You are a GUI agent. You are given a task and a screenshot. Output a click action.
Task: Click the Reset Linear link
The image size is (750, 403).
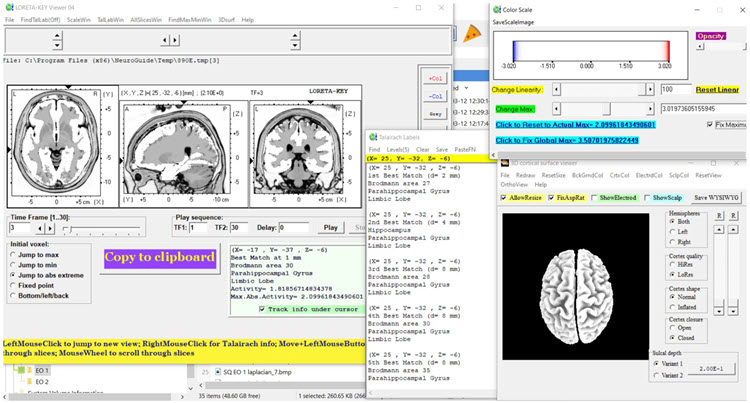point(718,89)
